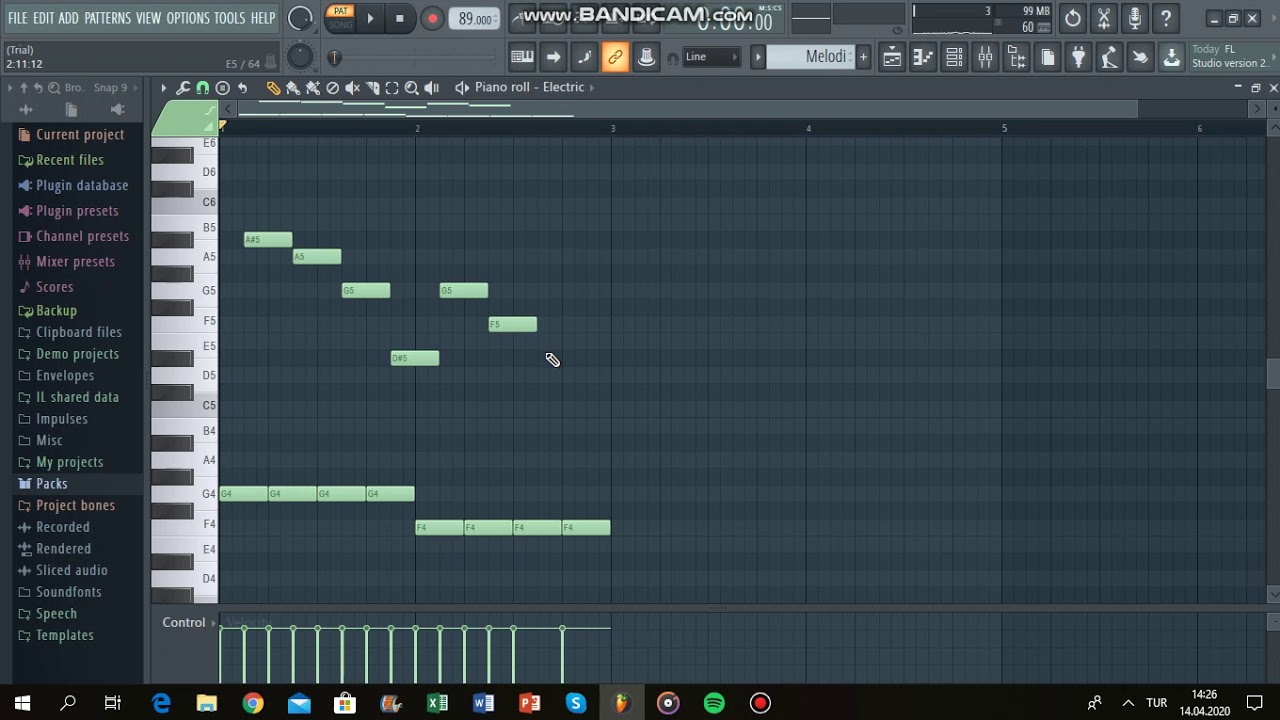Select the Paint brush tool in piano roll
The height and width of the screenshot is (720, 1280).
click(x=293, y=88)
